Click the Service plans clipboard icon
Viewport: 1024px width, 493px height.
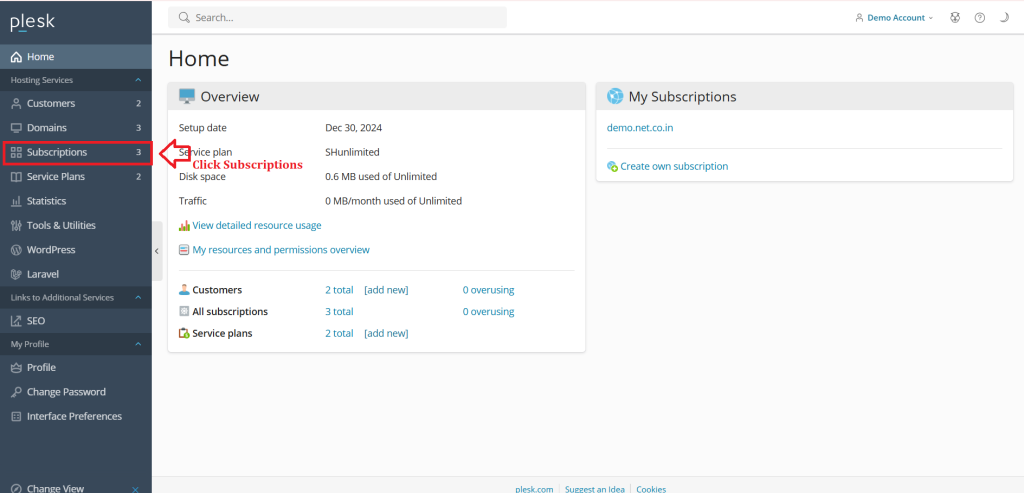tap(184, 333)
